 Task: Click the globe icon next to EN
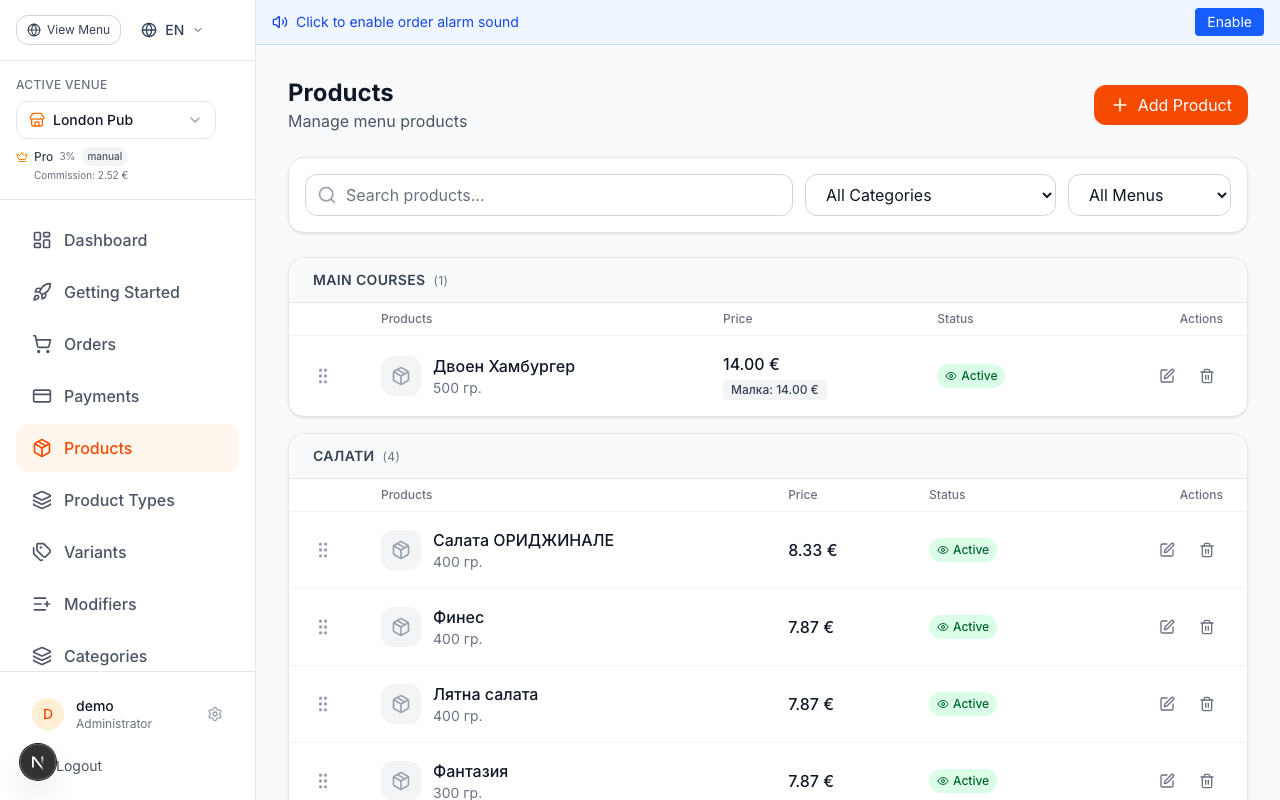[x=148, y=30]
